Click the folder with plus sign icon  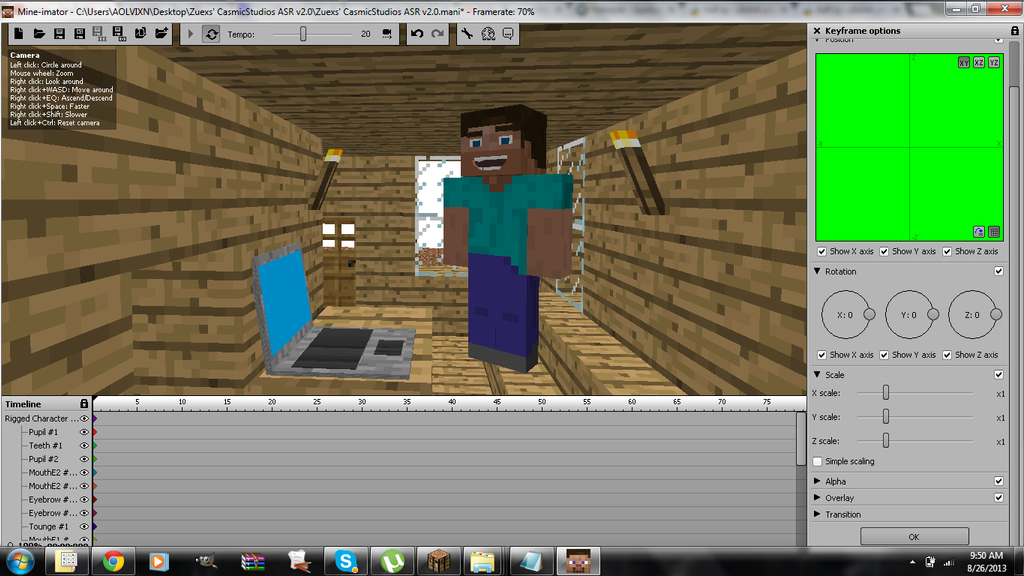161,34
